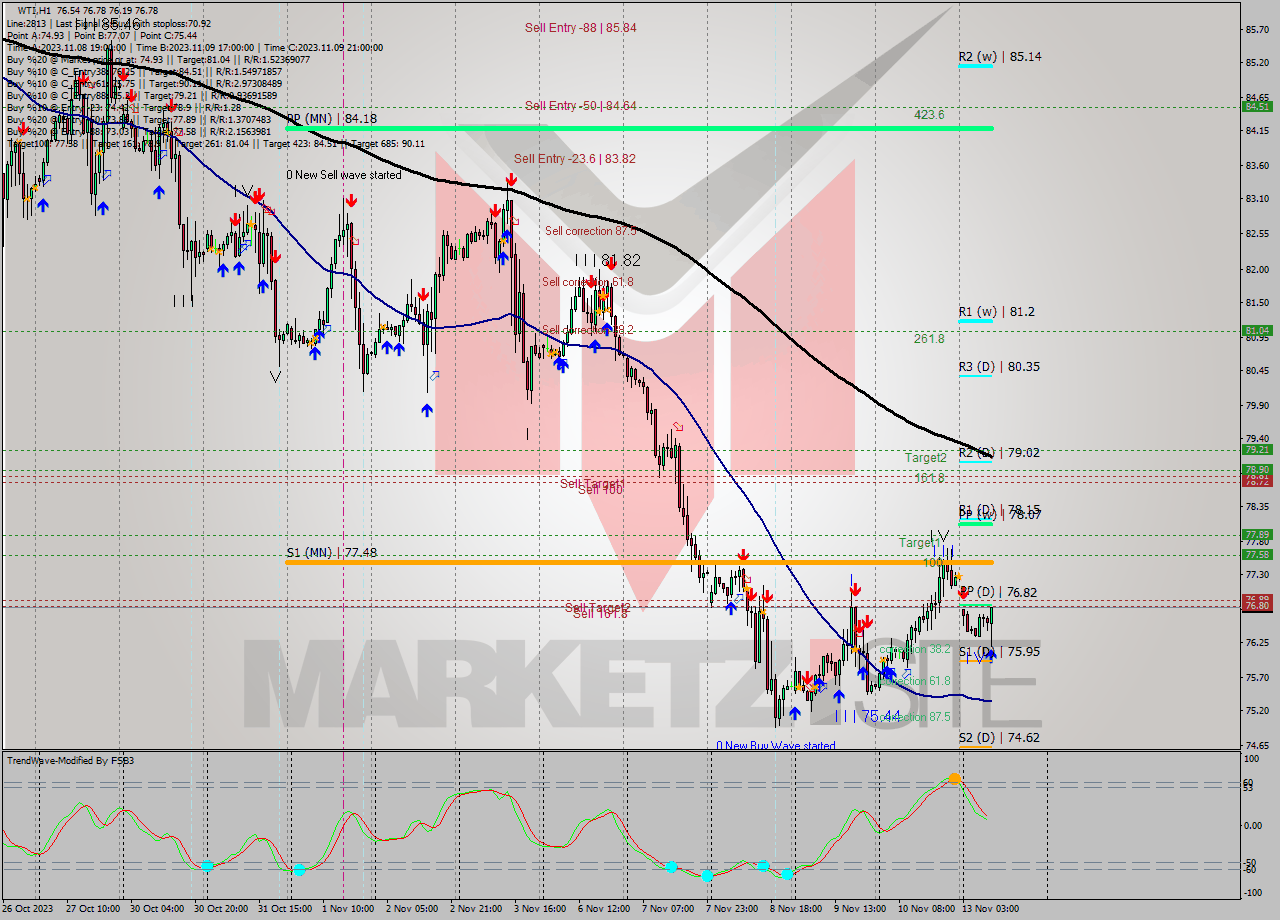Click the blue "| | | 75.44" wave label
This screenshot has height=920, width=1280.
tap(869, 716)
